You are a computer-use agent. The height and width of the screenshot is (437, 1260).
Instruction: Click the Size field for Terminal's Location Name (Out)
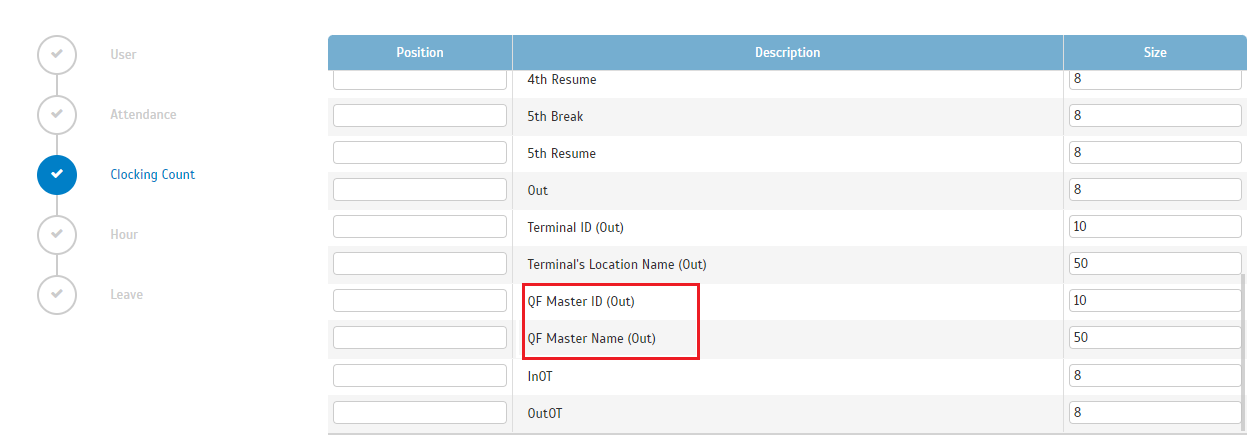[x=1155, y=264]
